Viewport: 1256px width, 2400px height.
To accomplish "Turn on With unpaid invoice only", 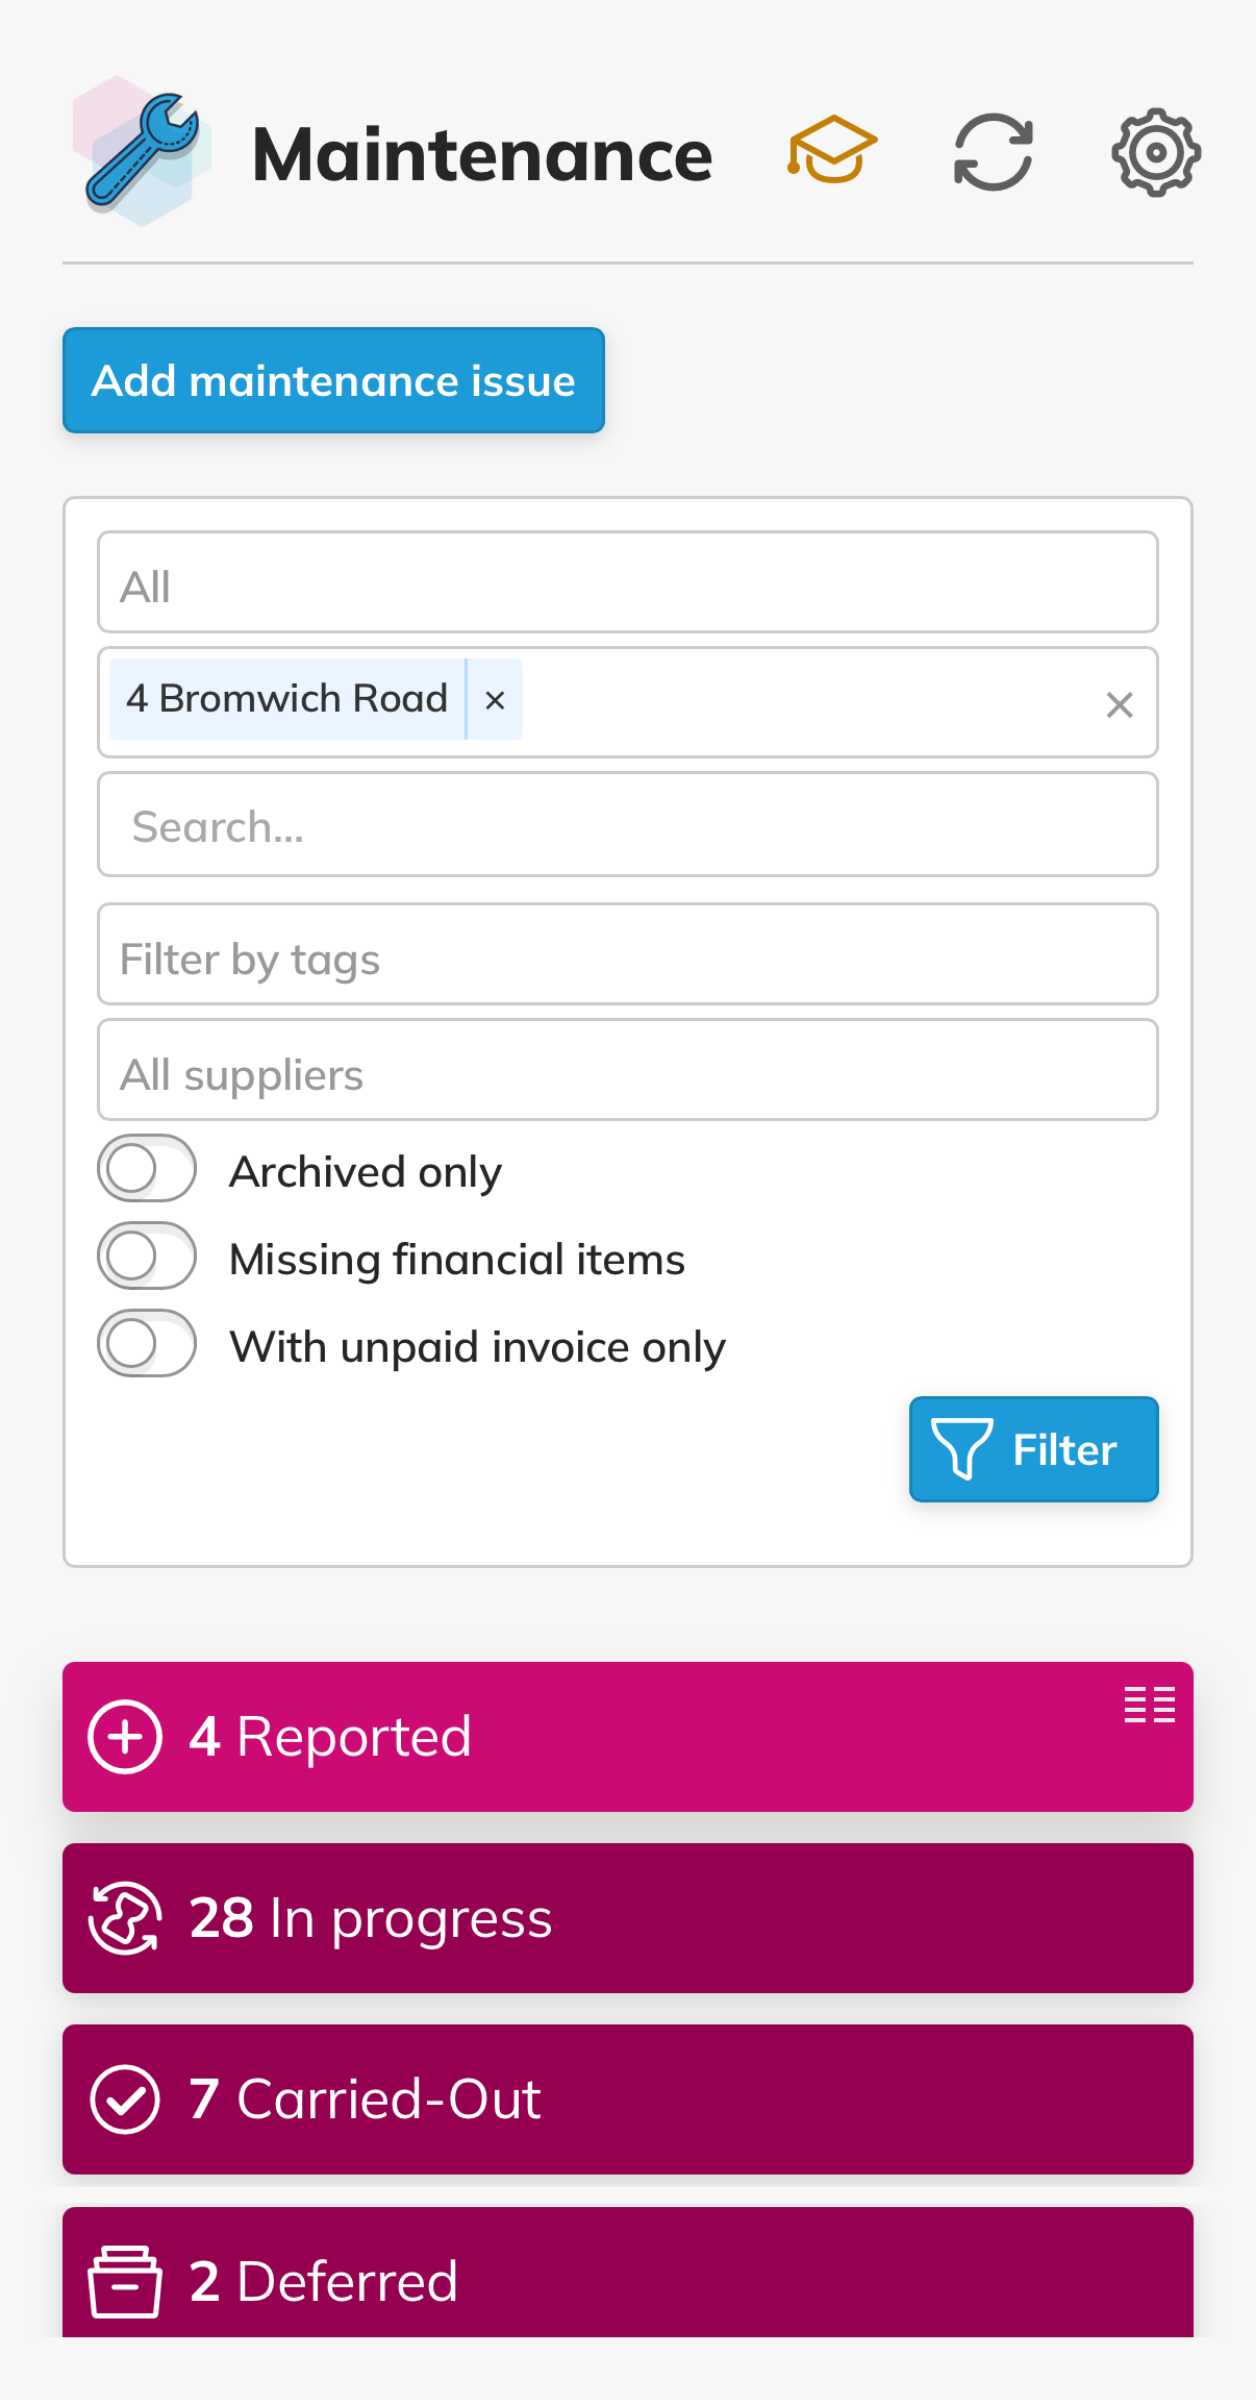I will 147,1343.
